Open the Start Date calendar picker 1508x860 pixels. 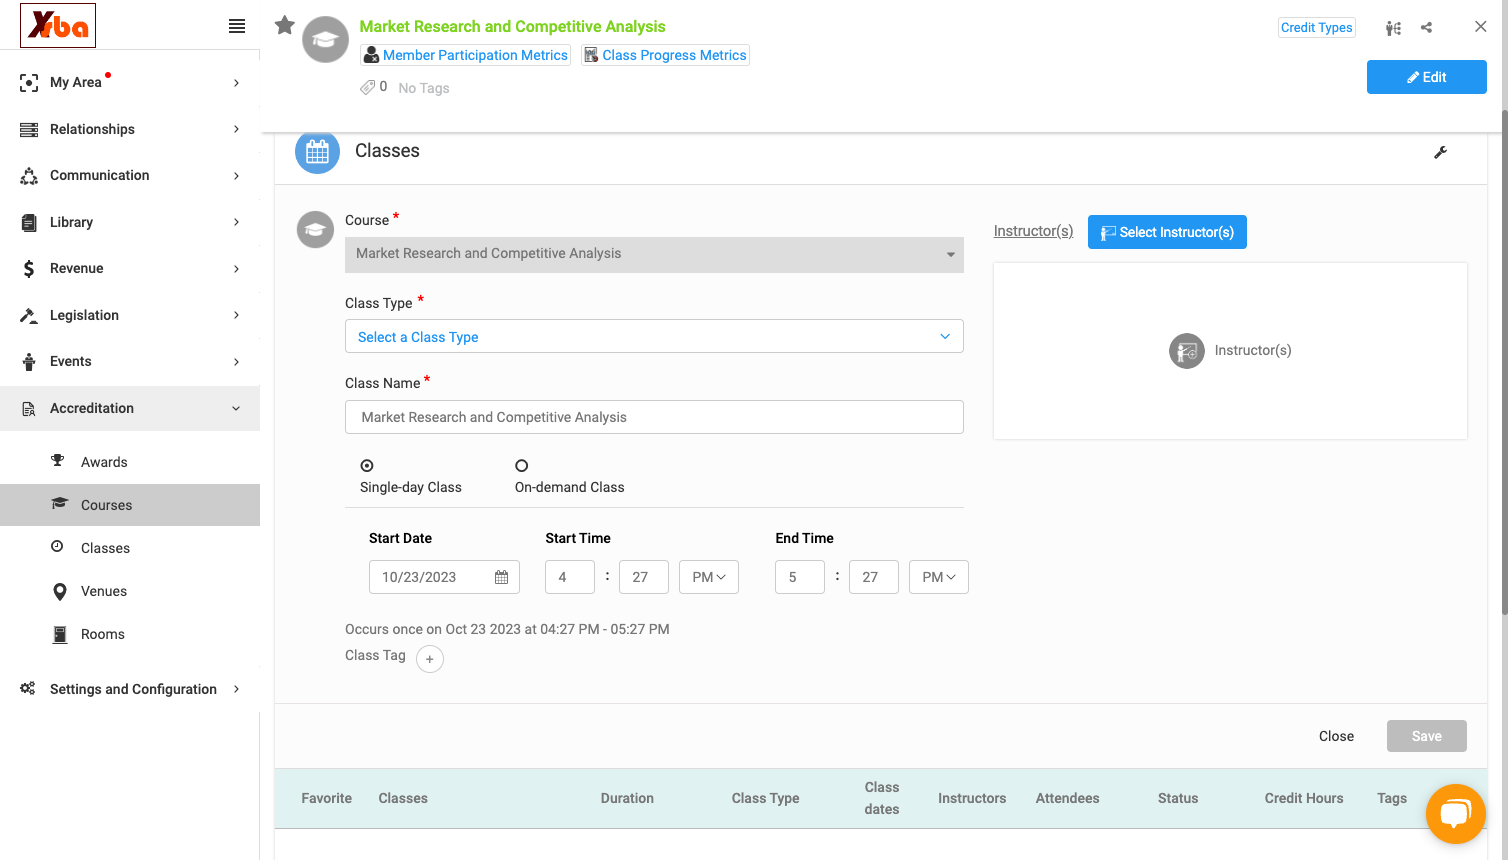pyautogui.click(x=501, y=577)
